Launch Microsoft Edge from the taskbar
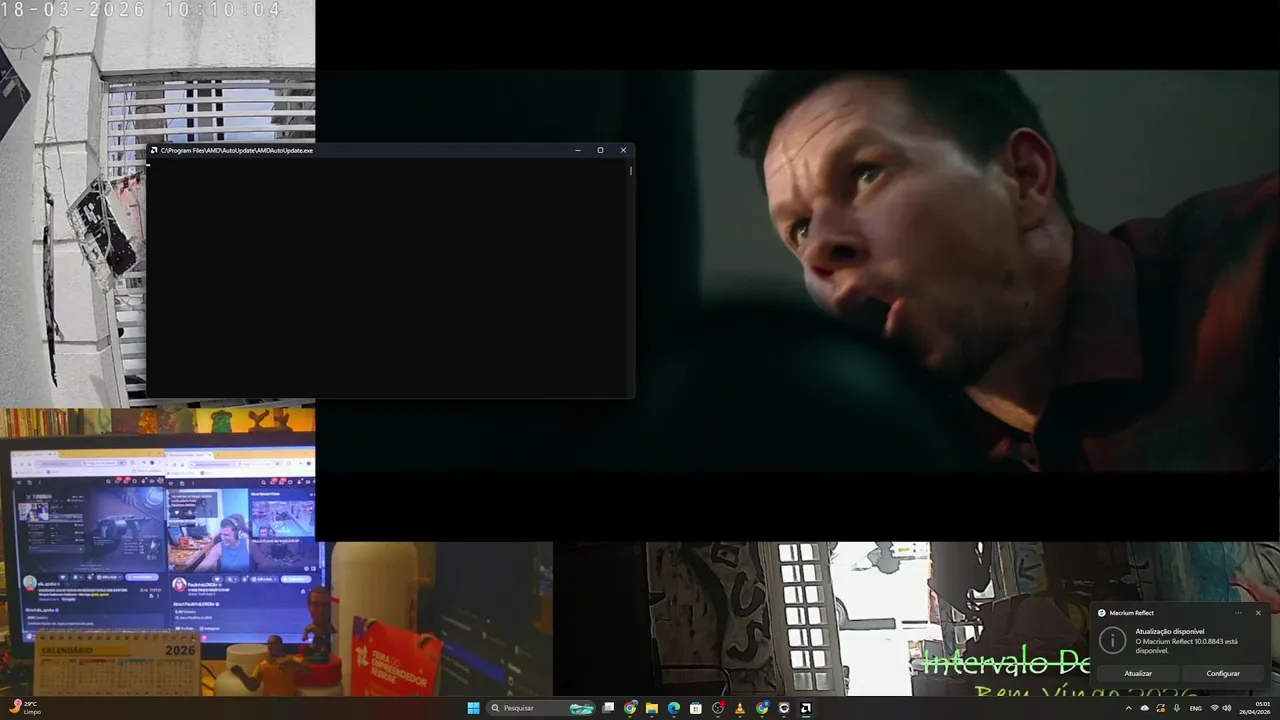Viewport: 1280px width, 720px height. pos(674,708)
